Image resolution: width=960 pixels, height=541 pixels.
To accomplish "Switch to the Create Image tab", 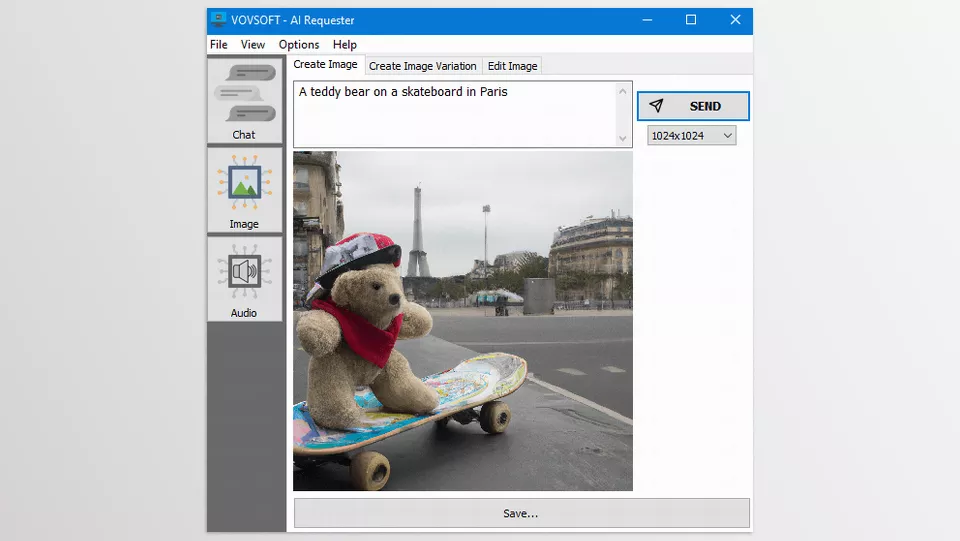I will click(x=325, y=64).
